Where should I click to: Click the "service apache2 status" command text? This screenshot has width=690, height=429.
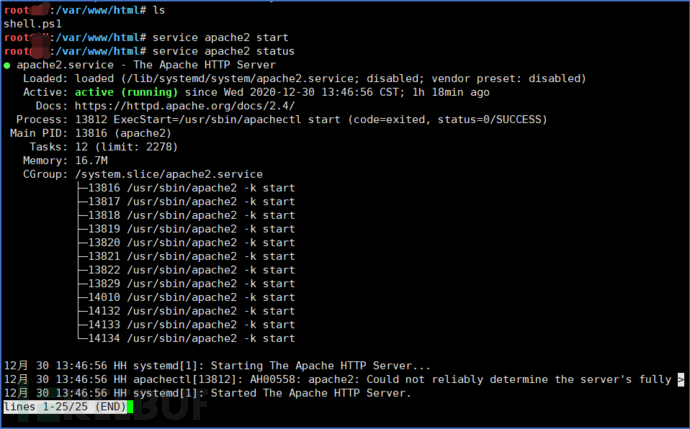tap(224, 51)
